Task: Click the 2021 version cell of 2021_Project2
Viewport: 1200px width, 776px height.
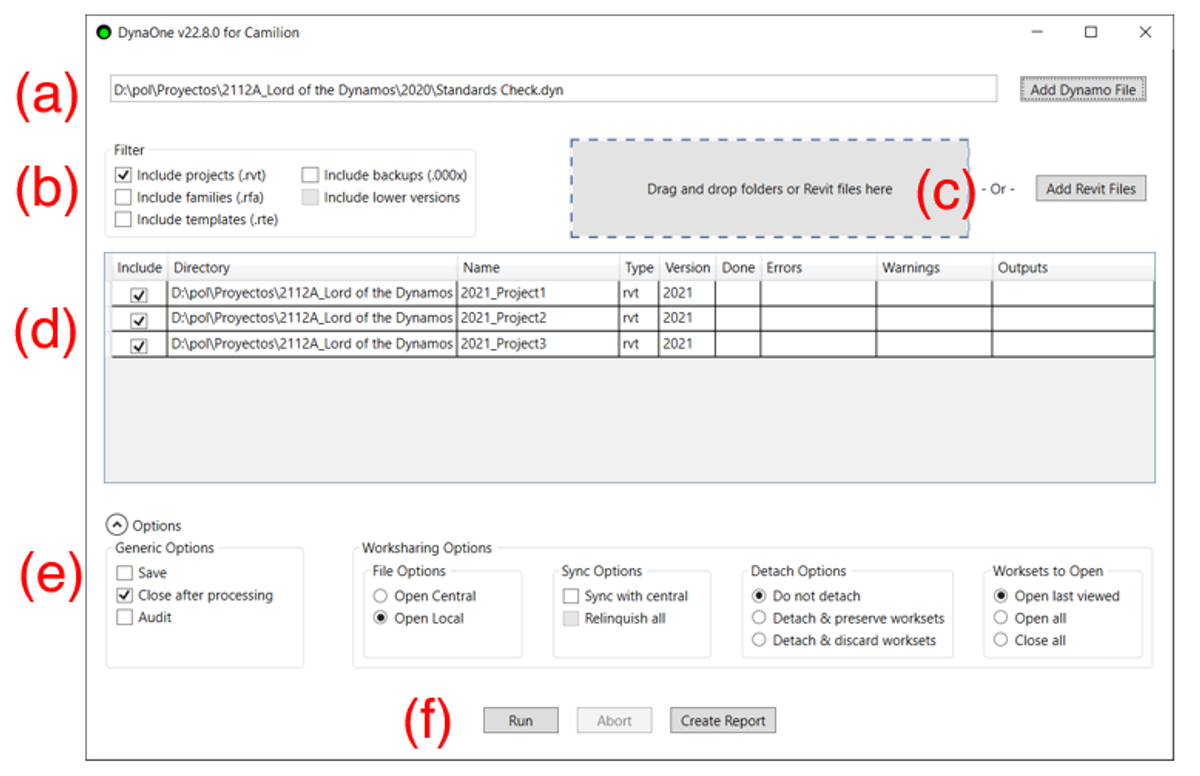Action: point(687,319)
